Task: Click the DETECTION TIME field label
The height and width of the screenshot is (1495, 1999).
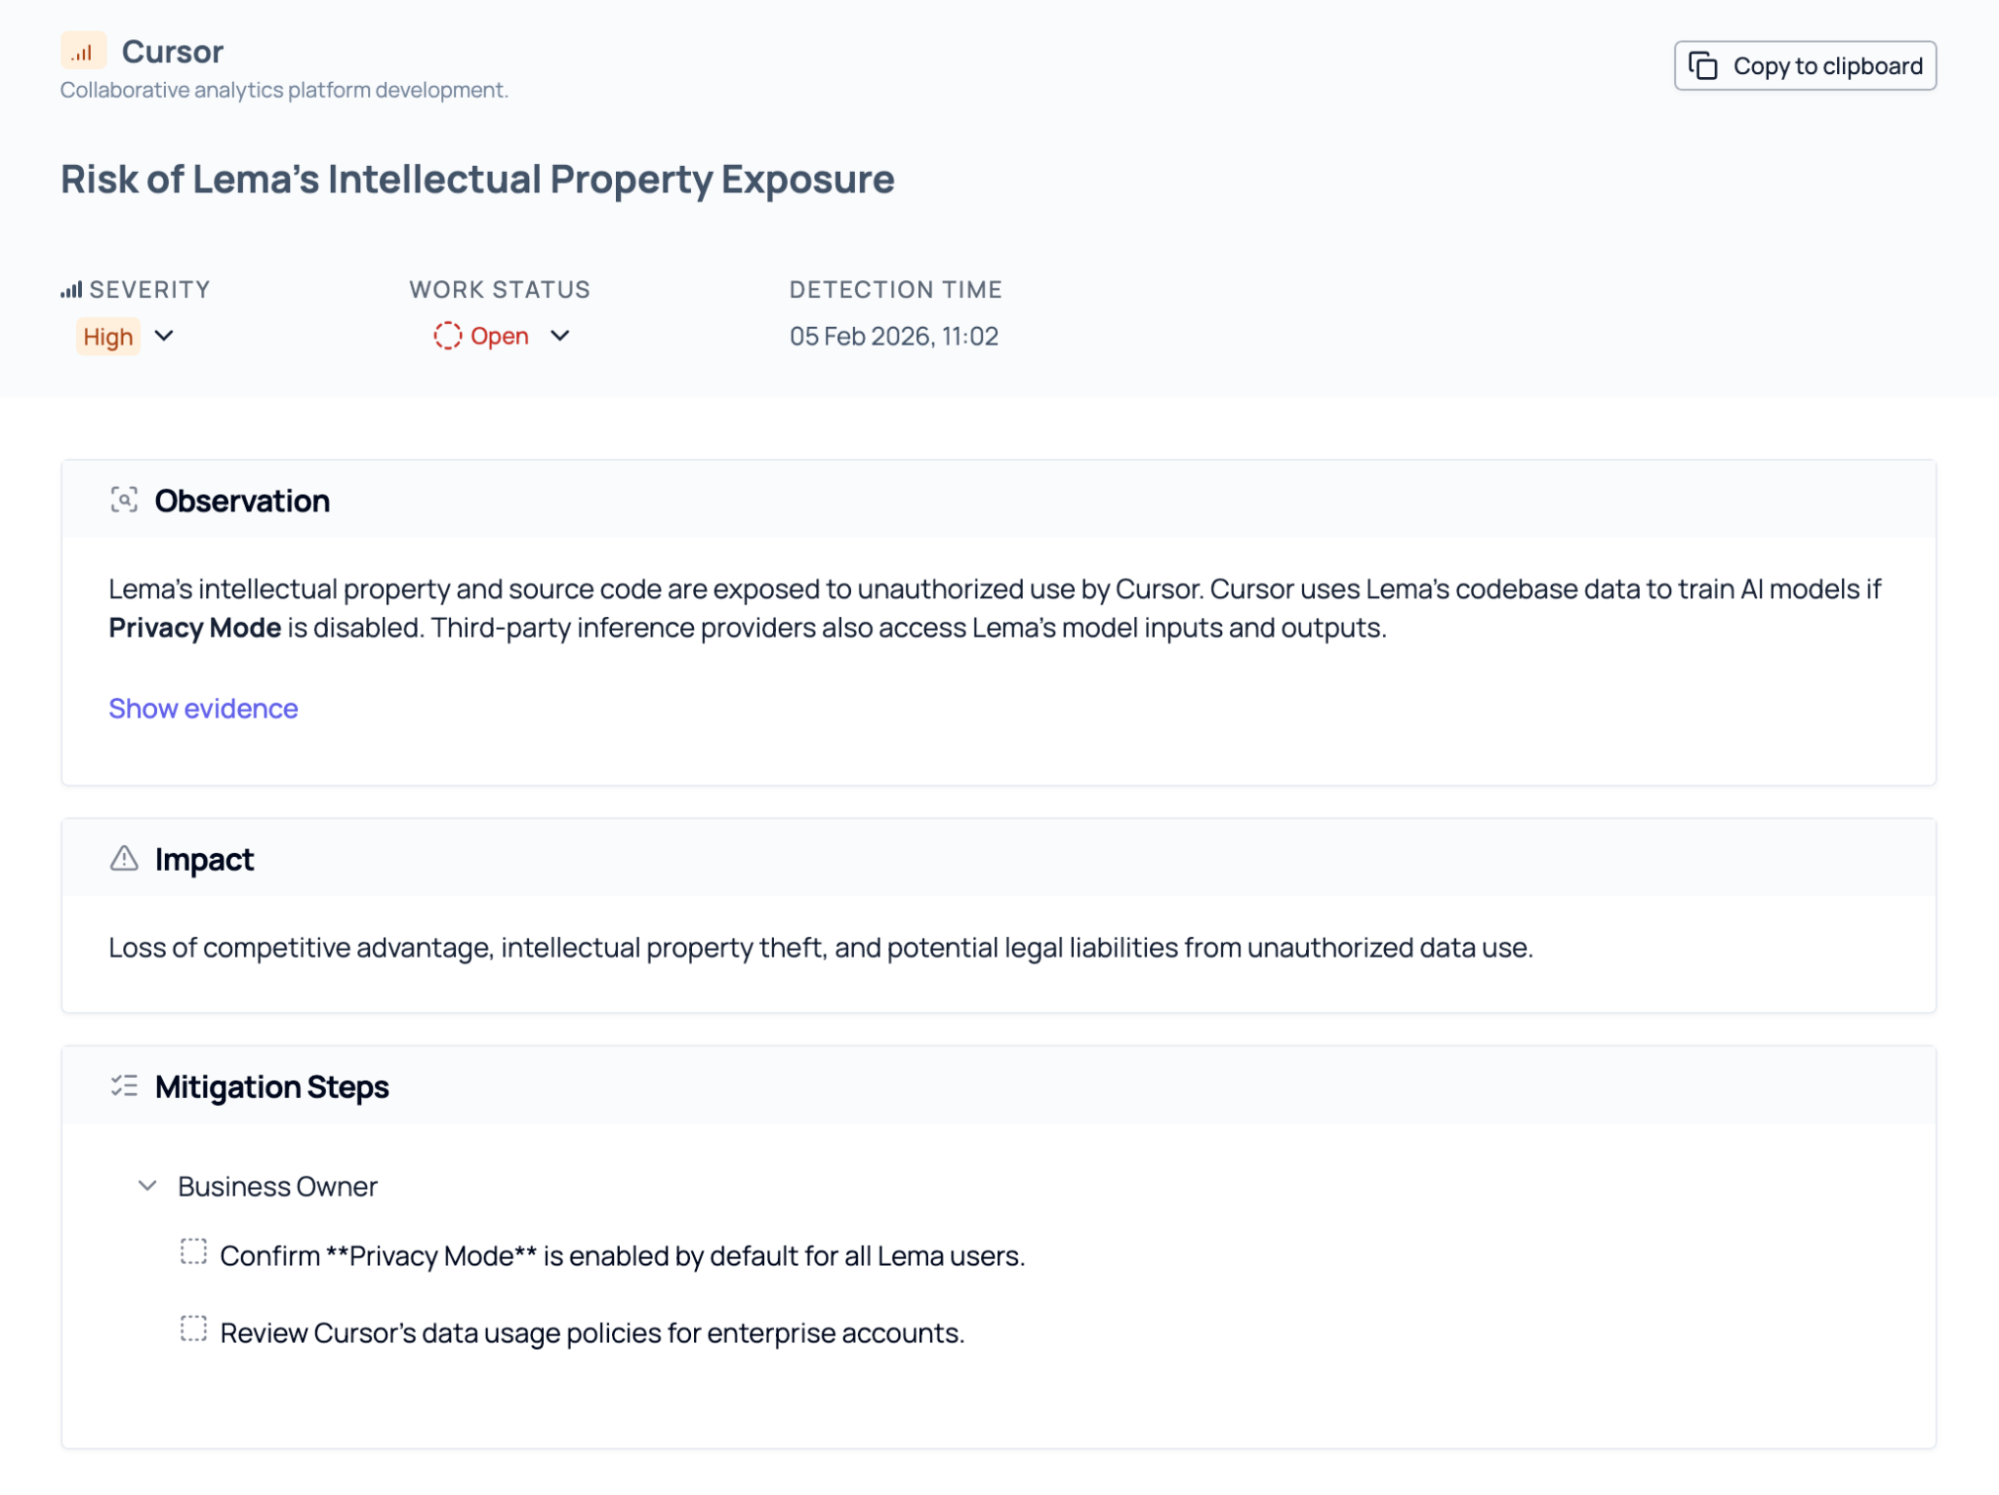Action: coord(896,290)
